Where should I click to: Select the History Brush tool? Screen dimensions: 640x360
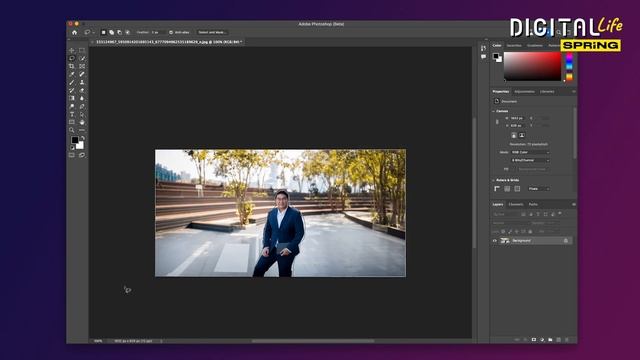72,90
